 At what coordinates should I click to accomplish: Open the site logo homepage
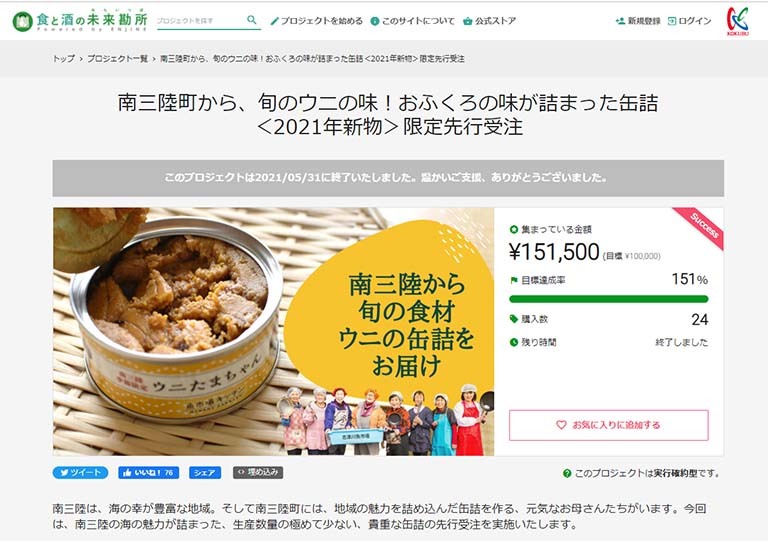(x=80, y=21)
